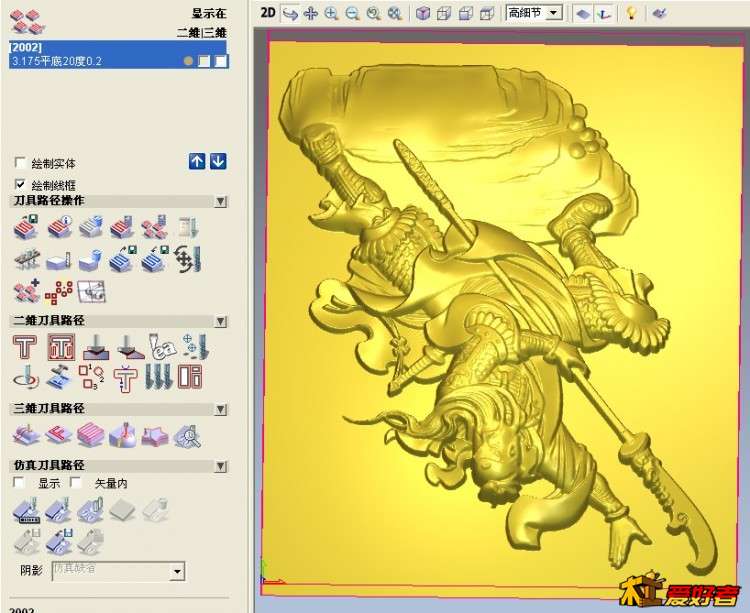Click the inlay panel toolpath icon

(190, 377)
